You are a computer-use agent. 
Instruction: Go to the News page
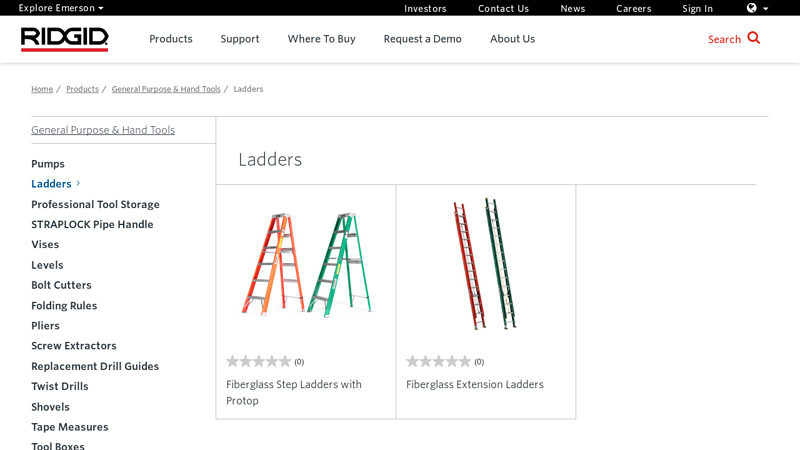coord(572,9)
